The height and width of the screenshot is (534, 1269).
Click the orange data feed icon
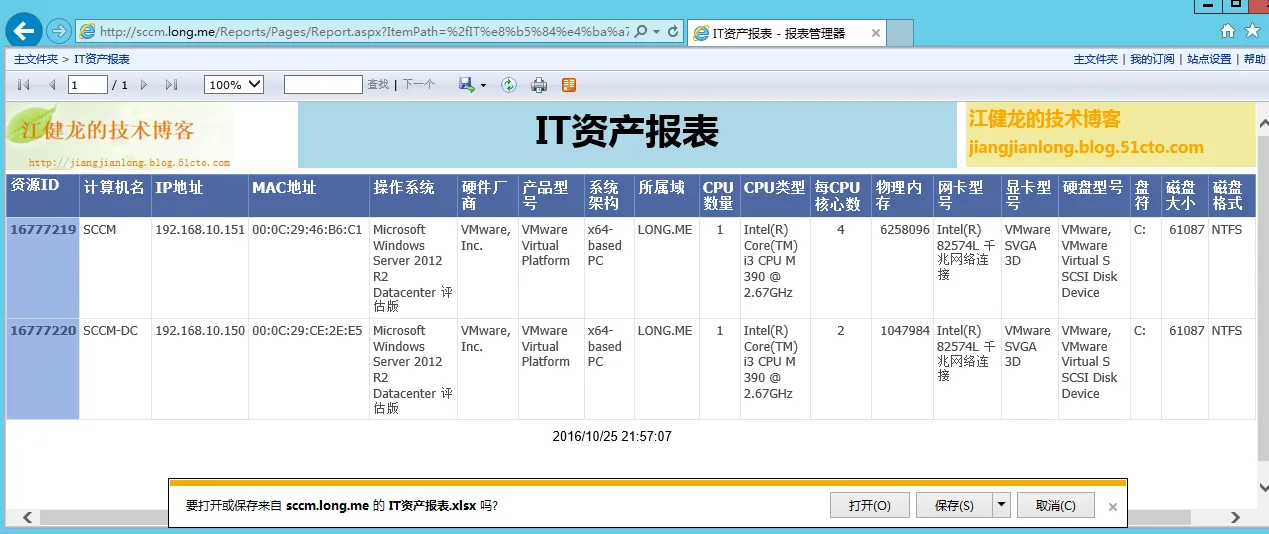569,85
